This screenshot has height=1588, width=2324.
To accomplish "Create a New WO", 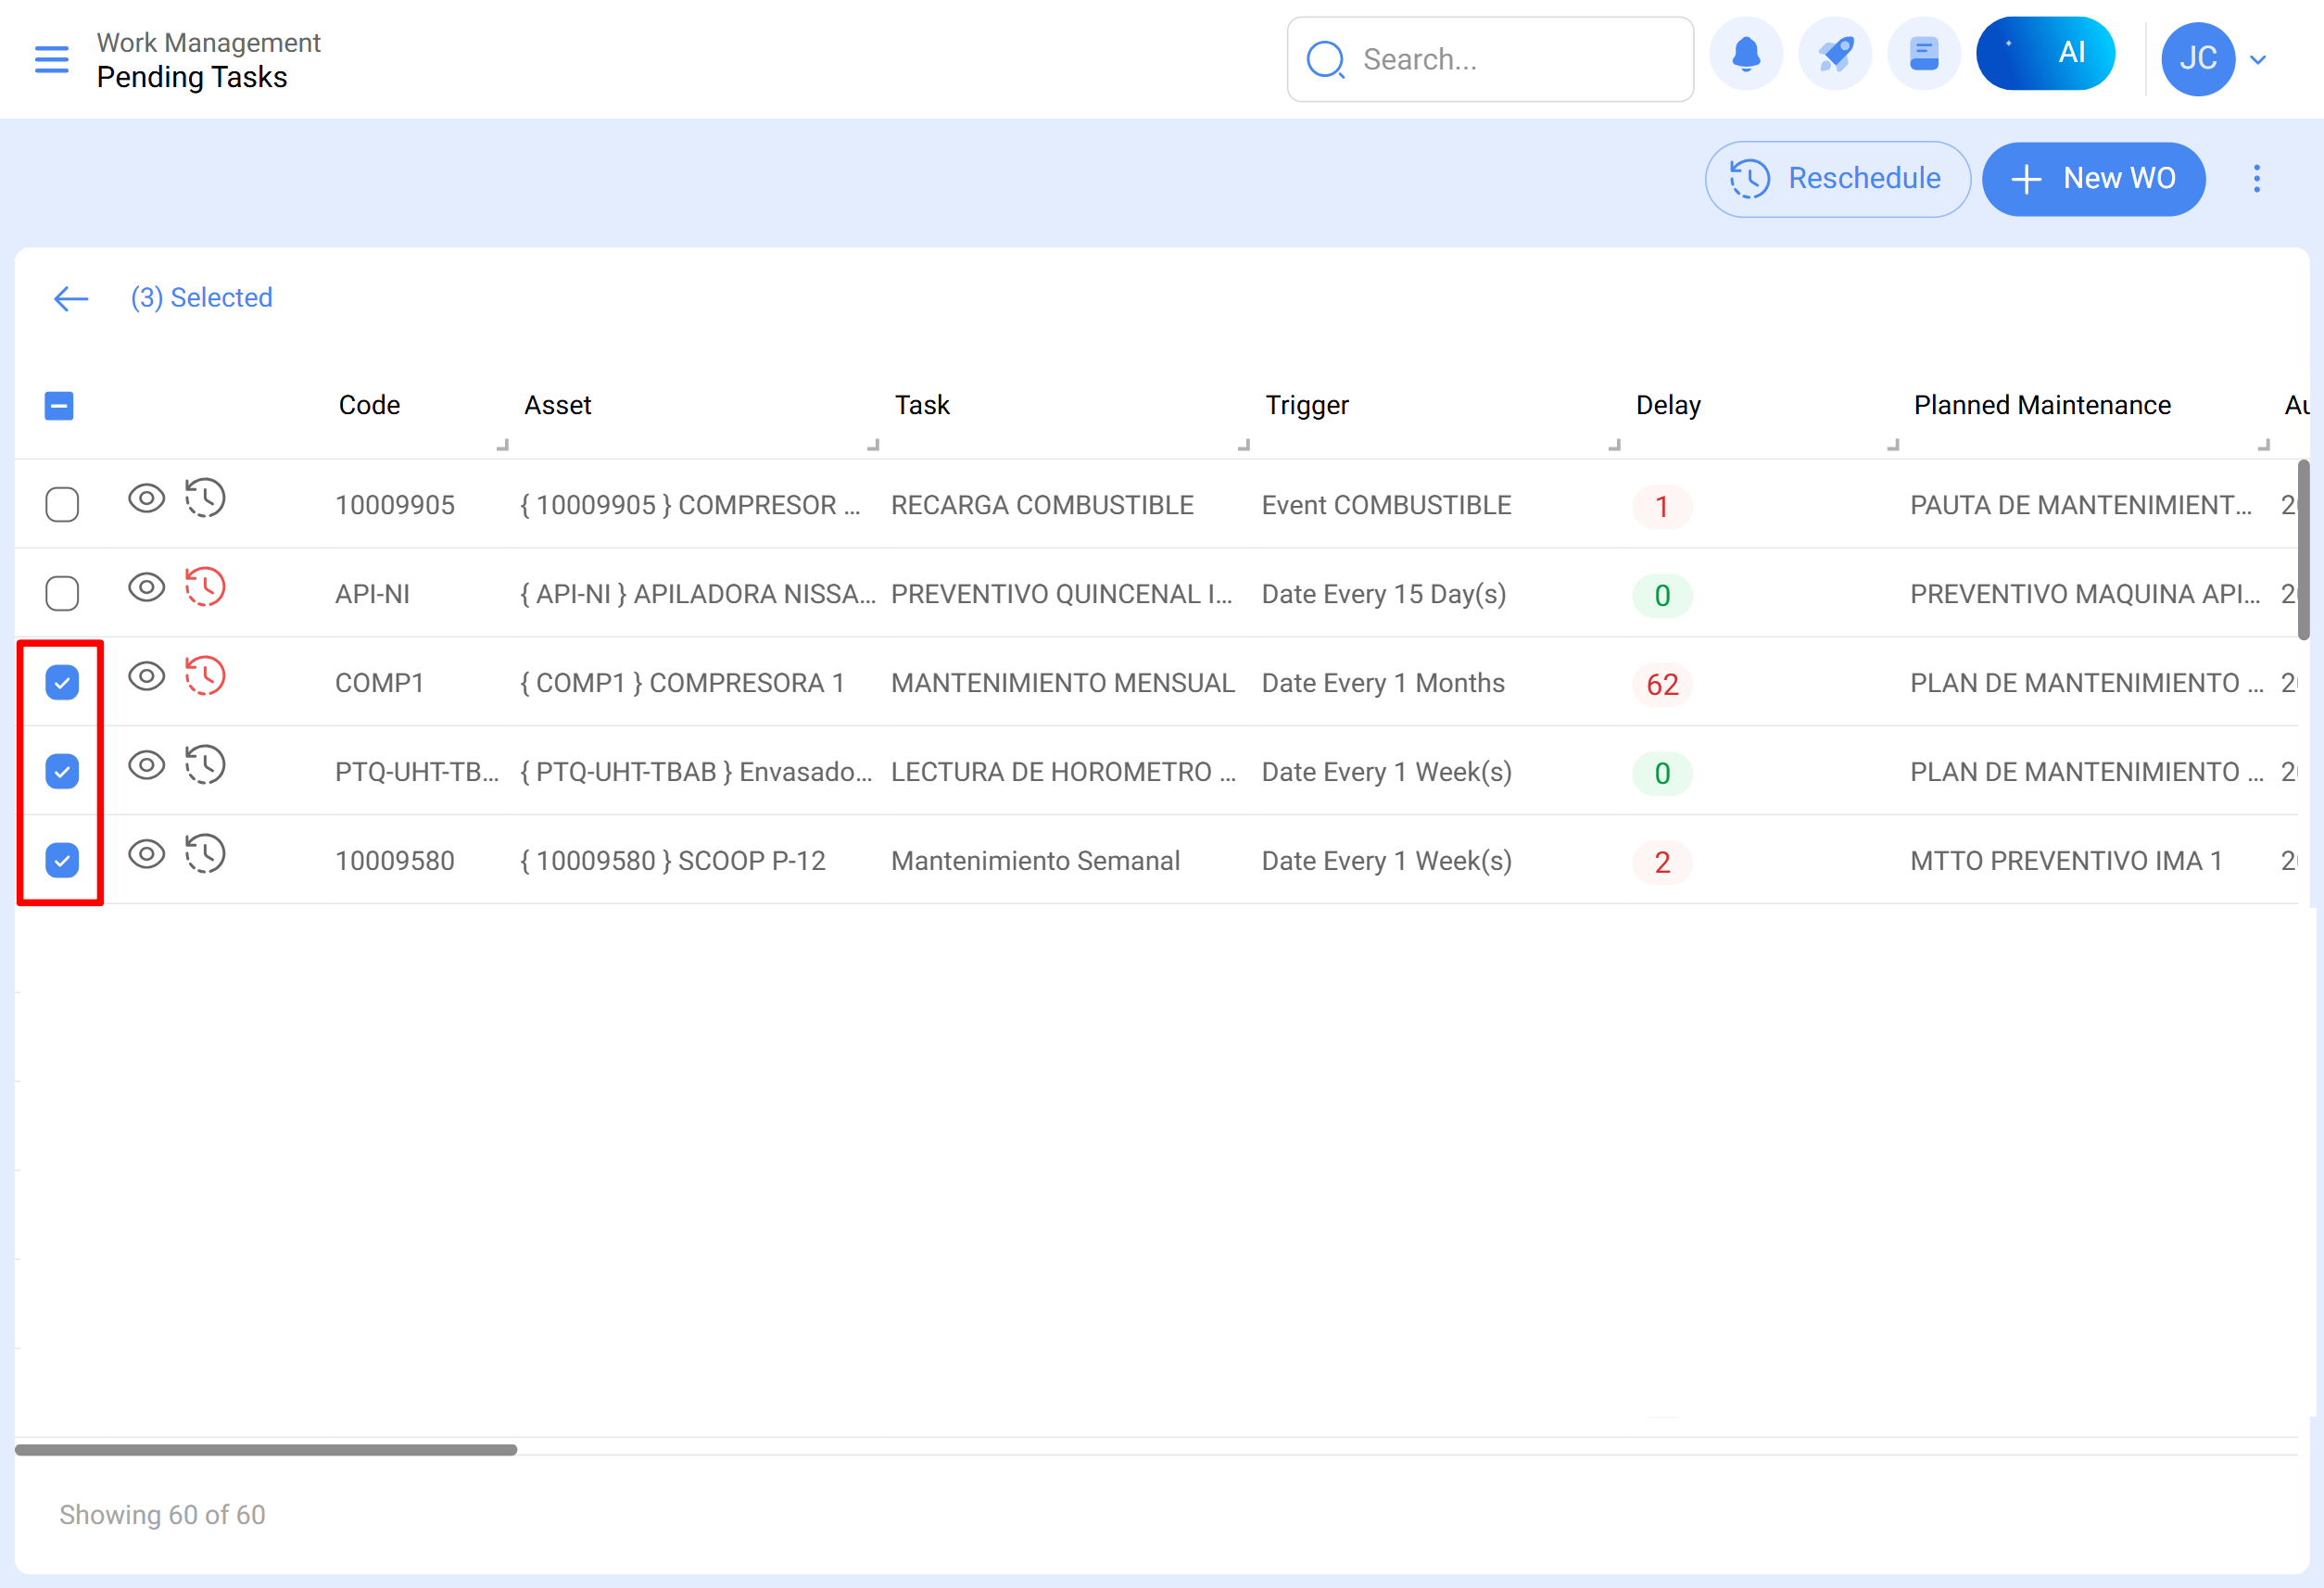I will tap(2093, 179).
